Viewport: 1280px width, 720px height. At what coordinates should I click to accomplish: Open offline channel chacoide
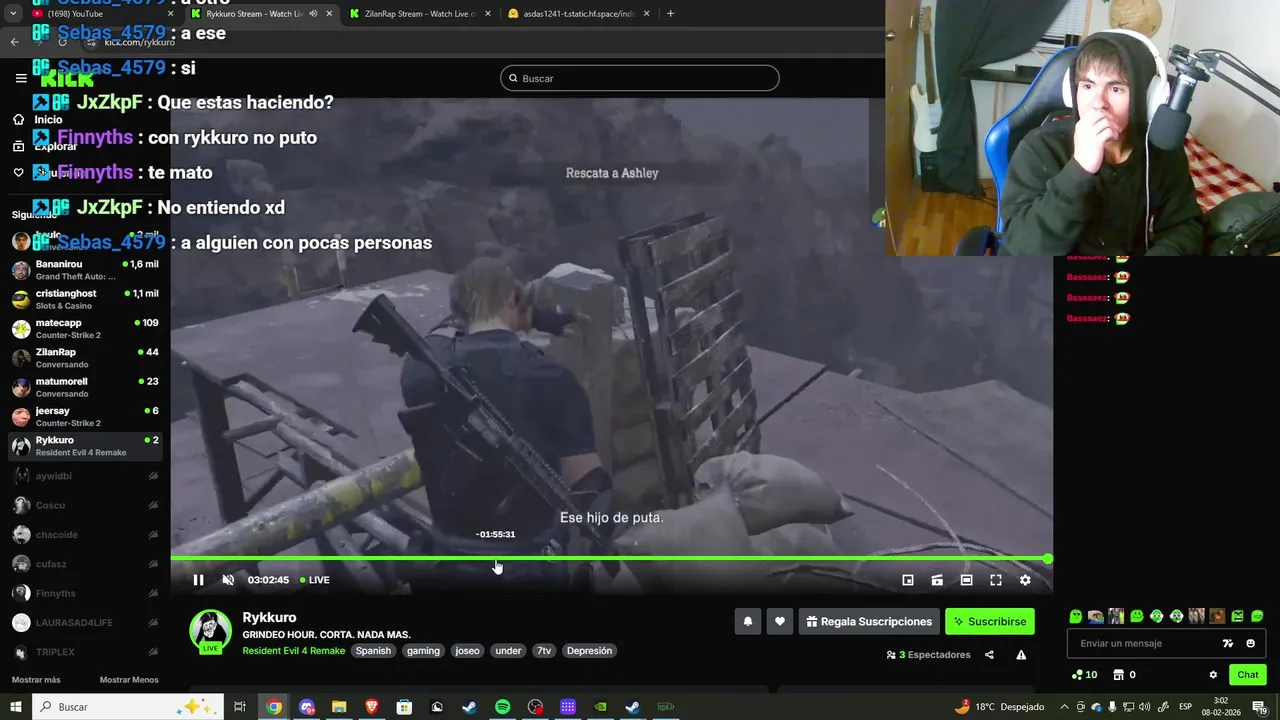(x=85, y=534)
